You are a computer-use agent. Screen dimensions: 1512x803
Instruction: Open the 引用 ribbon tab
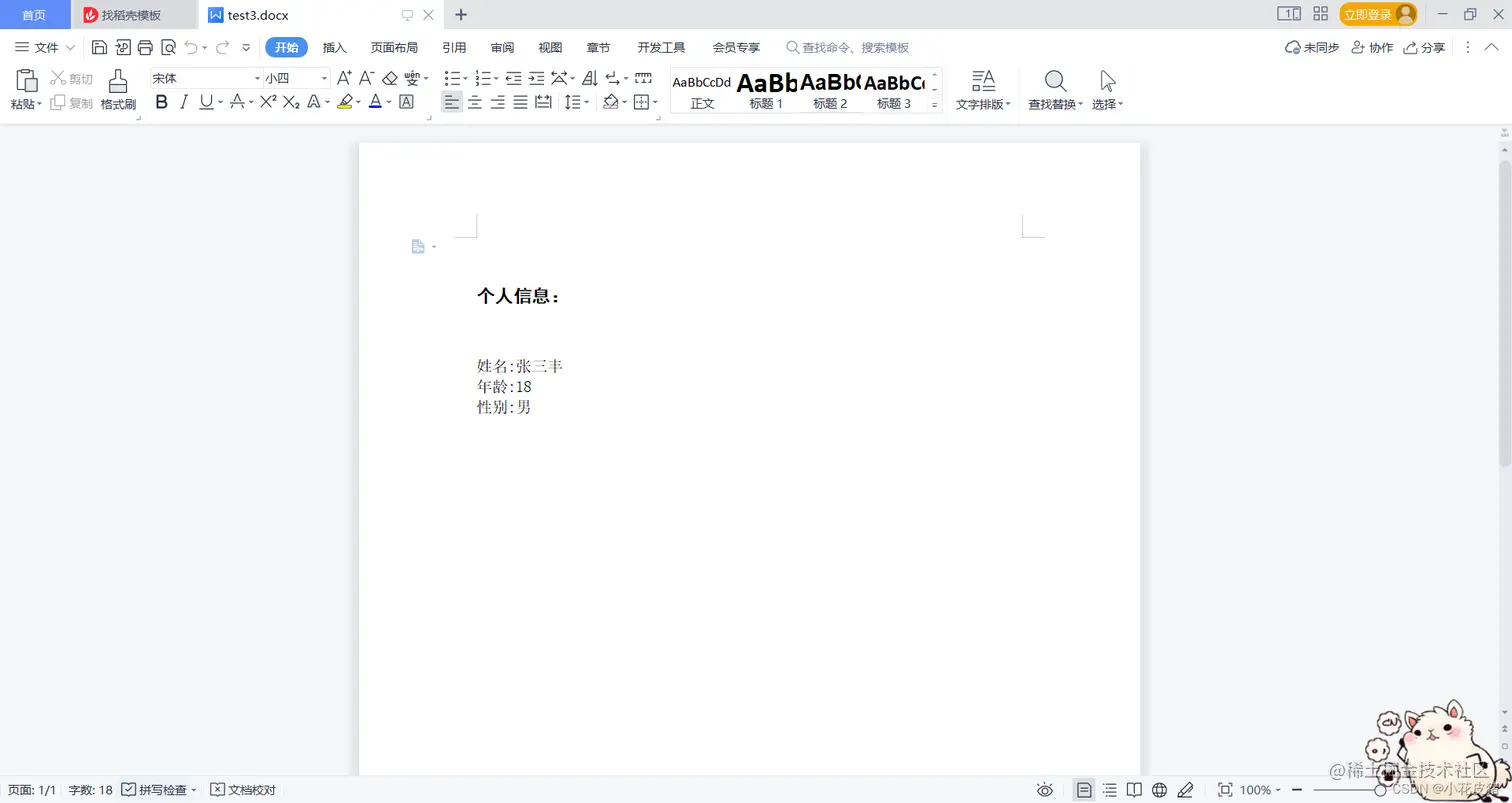[454, 47]
